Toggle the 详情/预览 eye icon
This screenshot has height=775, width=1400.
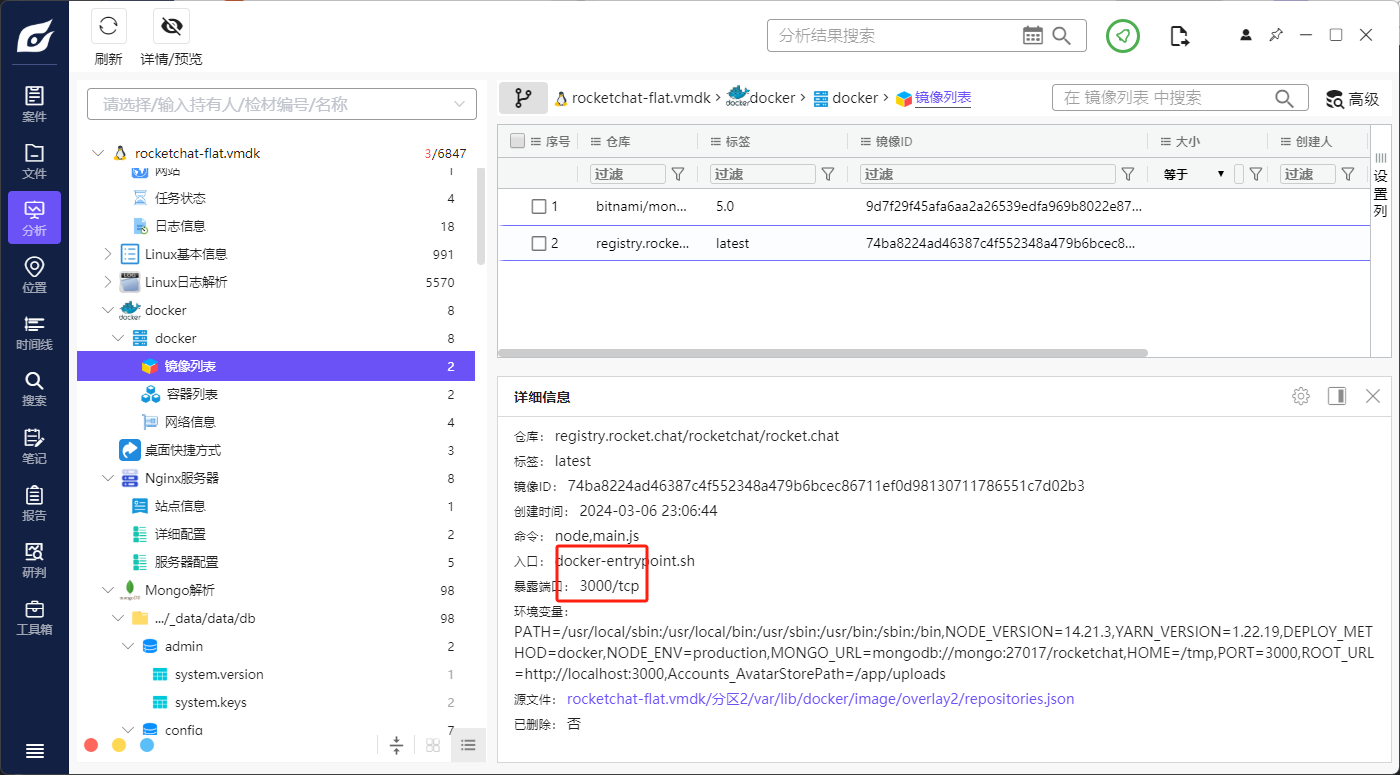(x=171, y=27)
